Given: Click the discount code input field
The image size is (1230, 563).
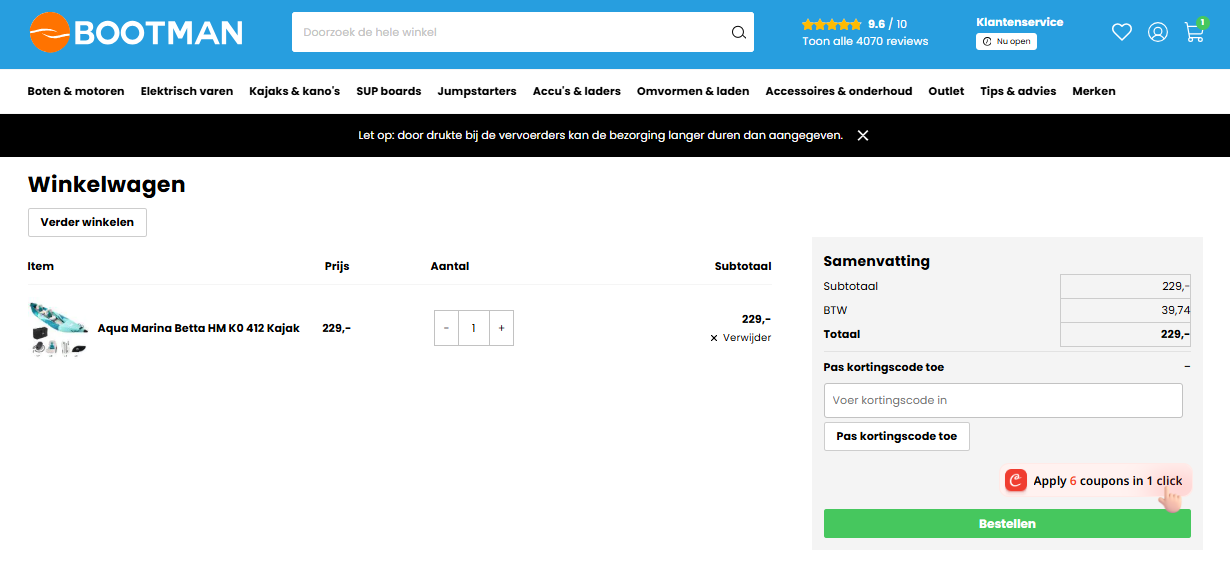Looking at the screenshot, I should click(1002, 400).
